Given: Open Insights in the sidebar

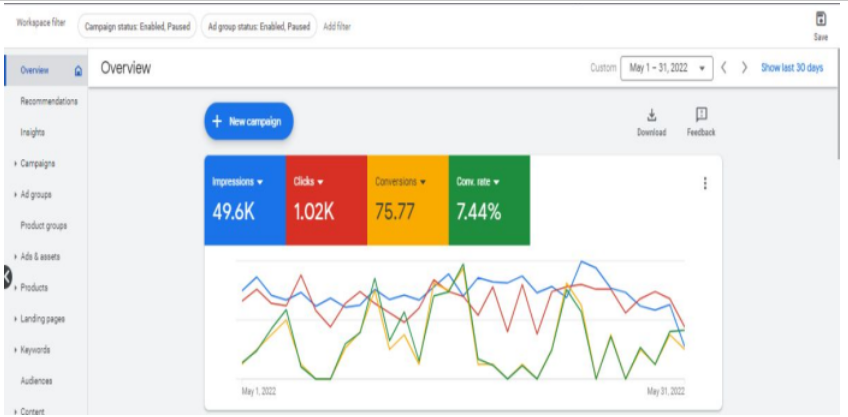Looking at the screenshot, I should pos(32,132).
